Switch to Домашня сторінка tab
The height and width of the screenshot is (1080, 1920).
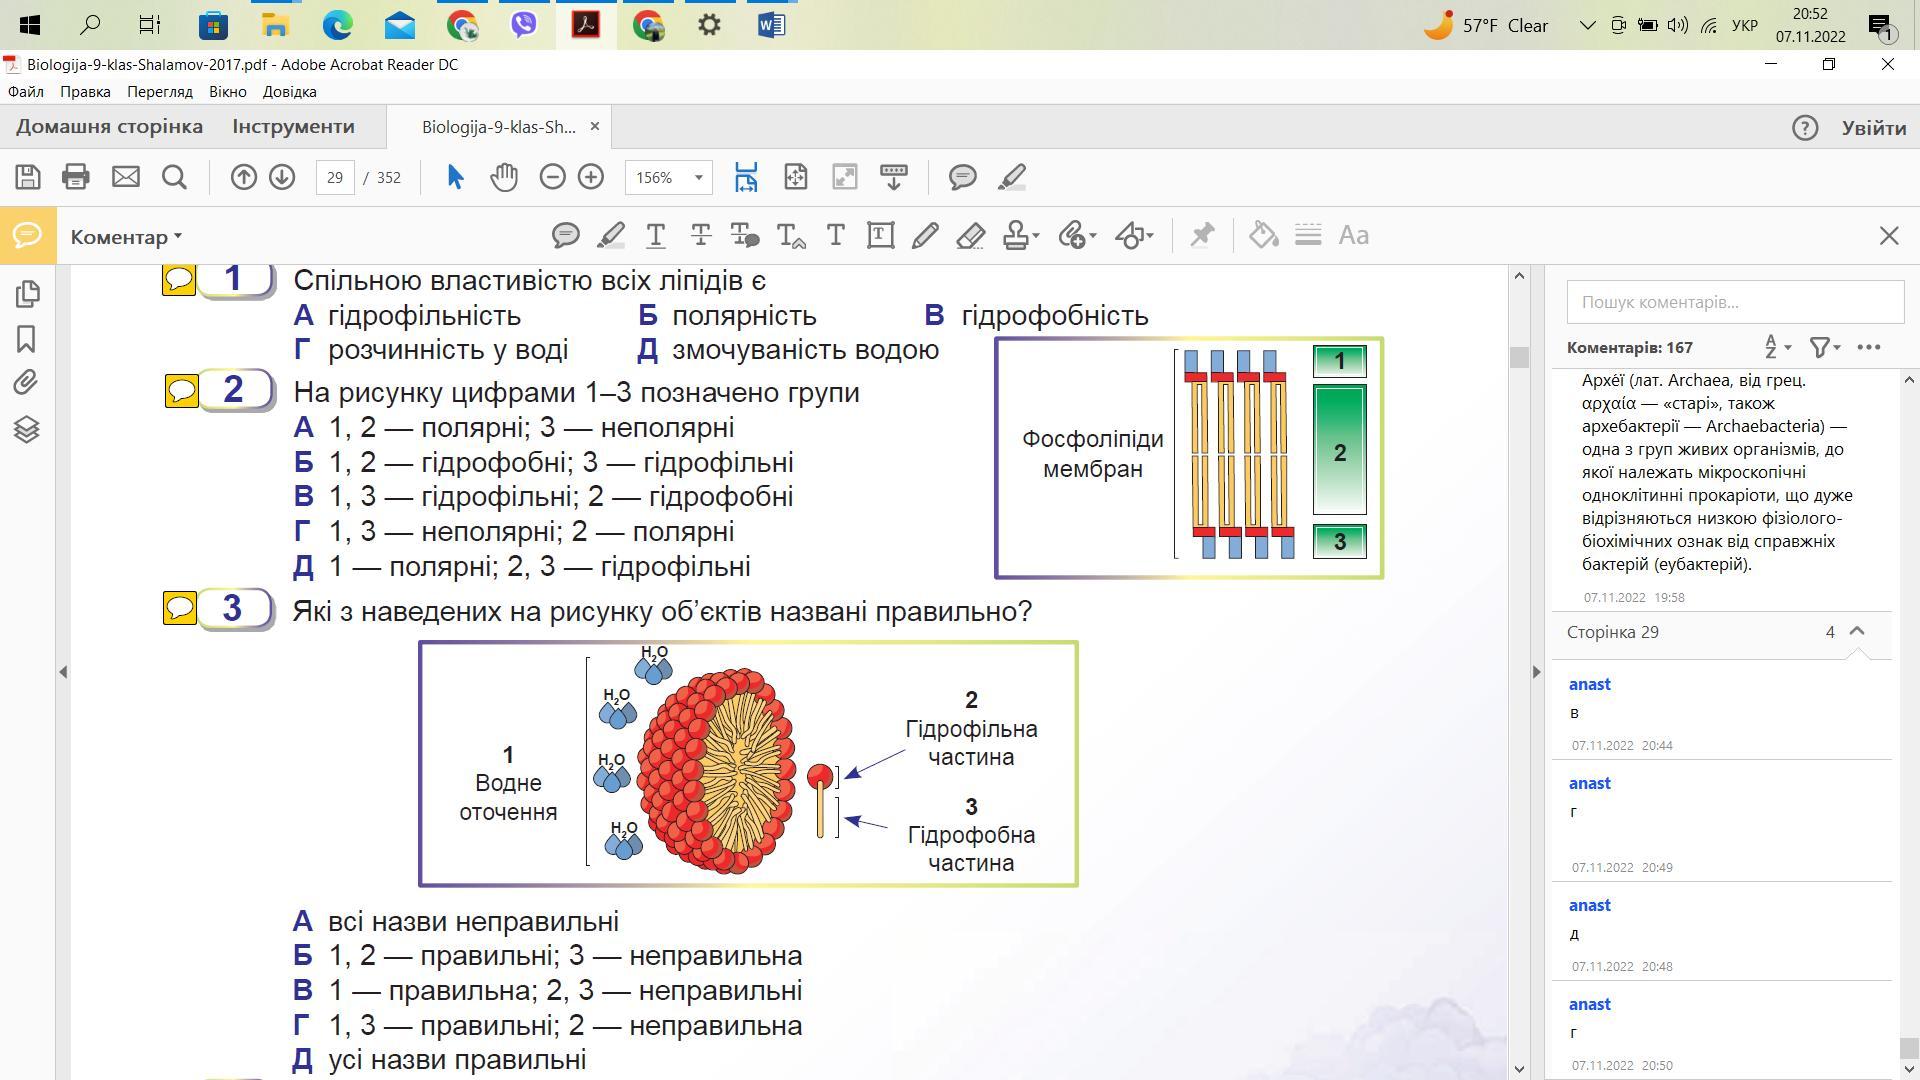click(x=110, y=127)
